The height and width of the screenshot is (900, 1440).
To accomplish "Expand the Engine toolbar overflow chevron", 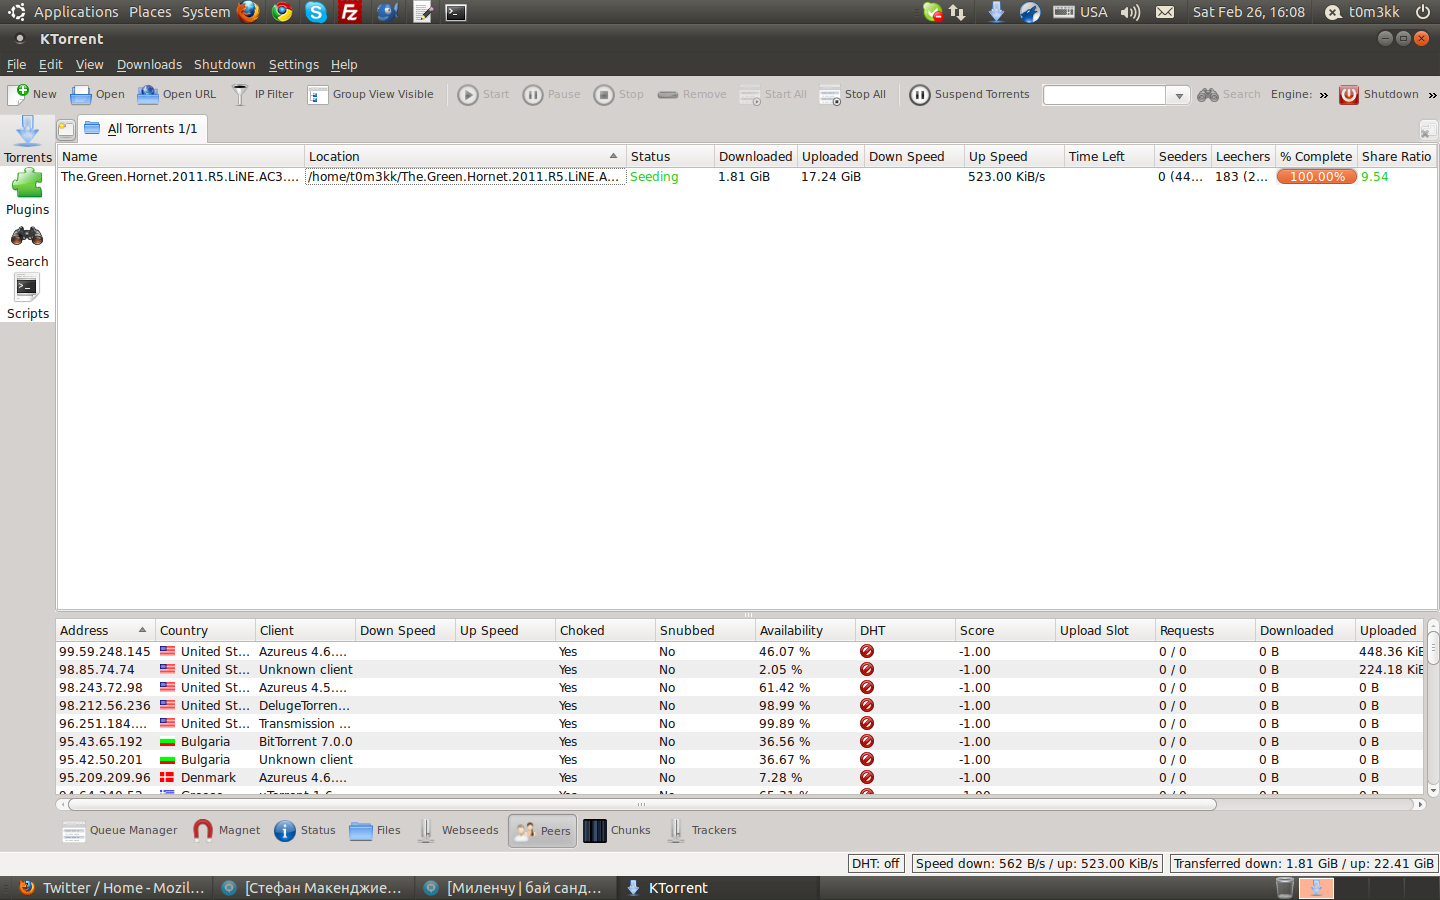I will 1323,96.
